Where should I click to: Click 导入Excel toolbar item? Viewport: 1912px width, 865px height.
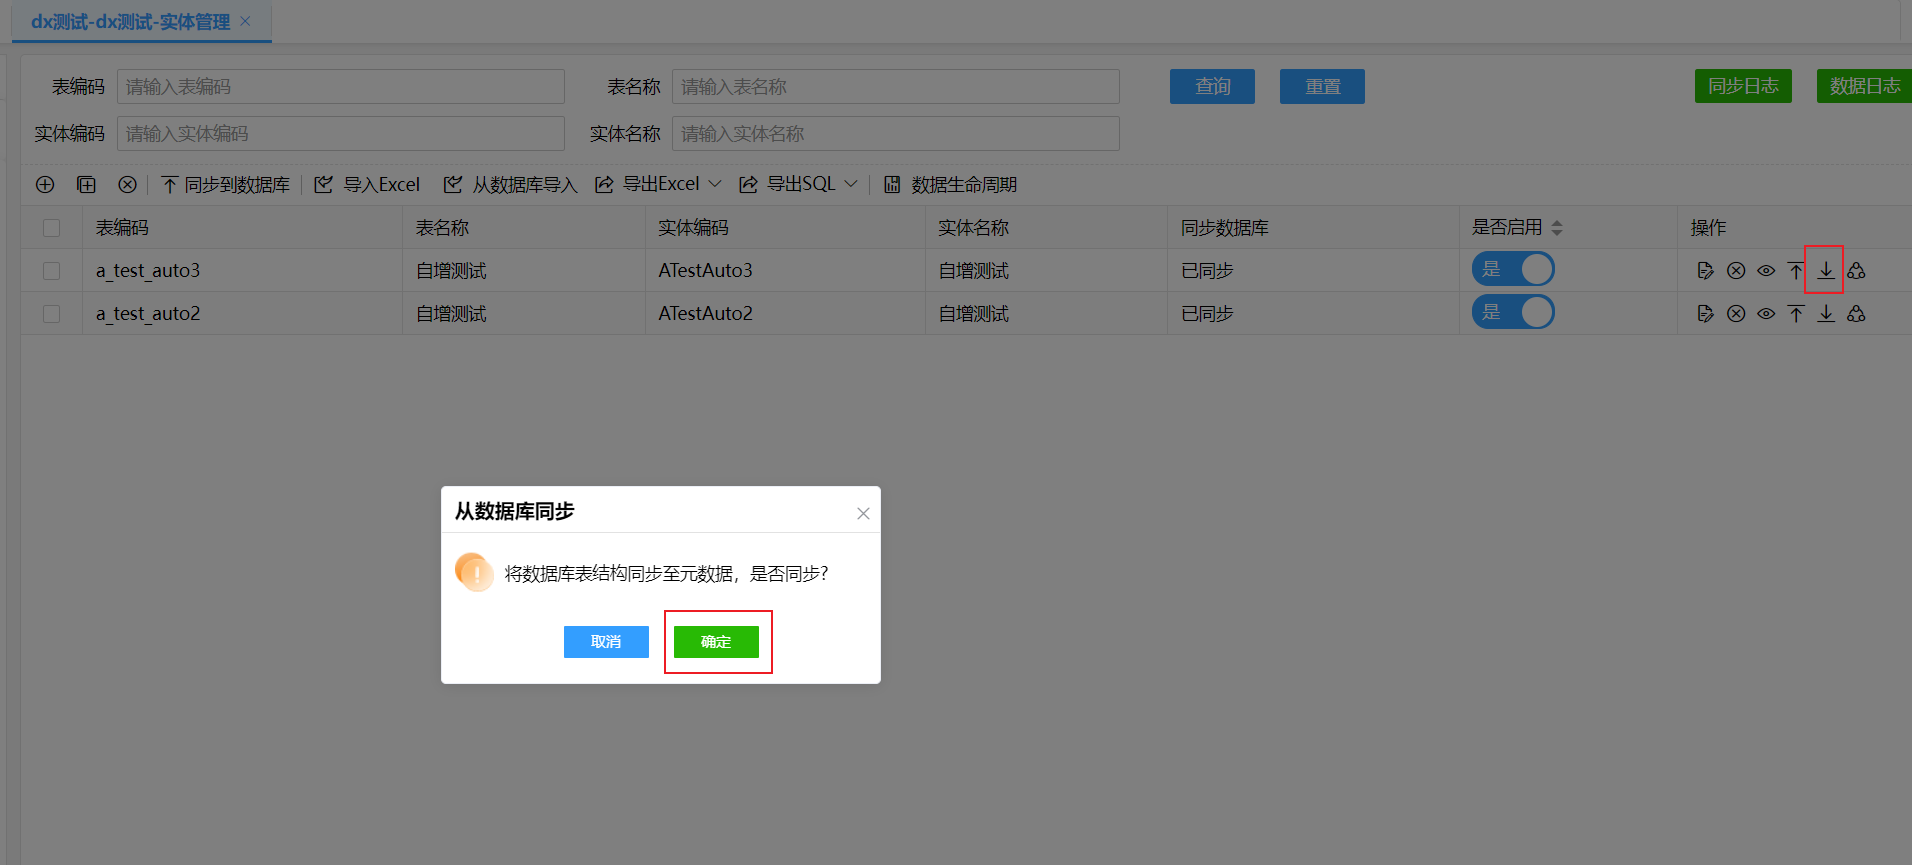367,185
